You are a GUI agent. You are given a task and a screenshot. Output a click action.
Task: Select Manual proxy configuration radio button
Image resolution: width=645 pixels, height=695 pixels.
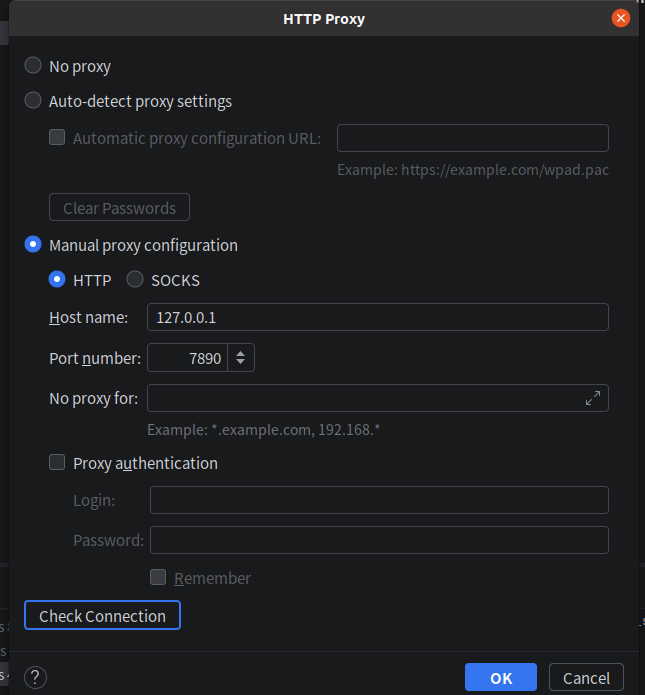pos(33,245)
